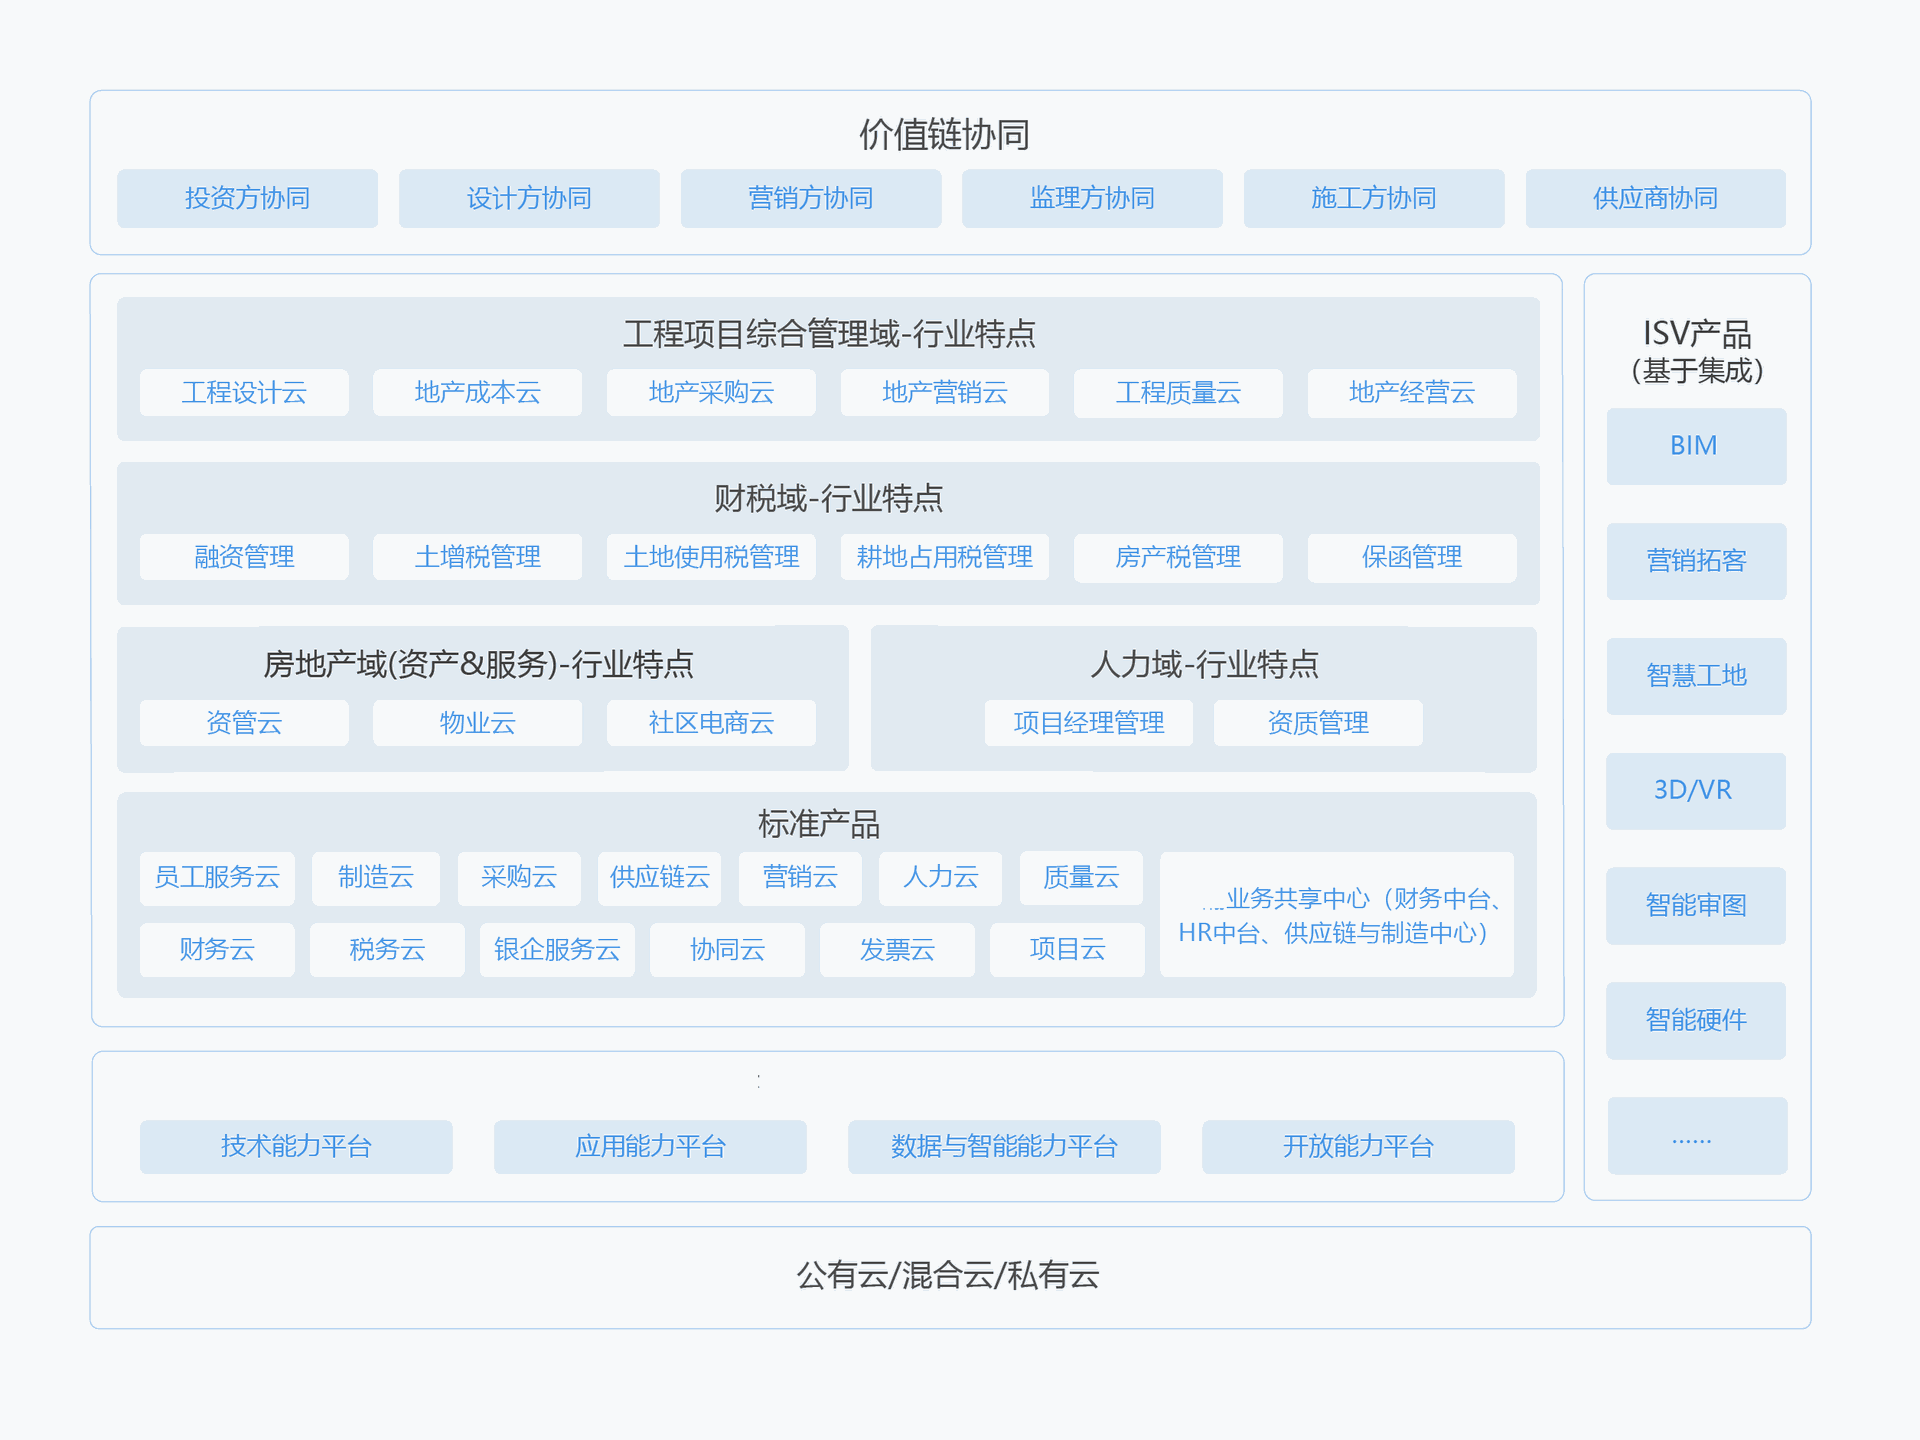1920x1440 pixels.
Task: Click the 土地使用税管理 item
Action: (x=711, y=557)
